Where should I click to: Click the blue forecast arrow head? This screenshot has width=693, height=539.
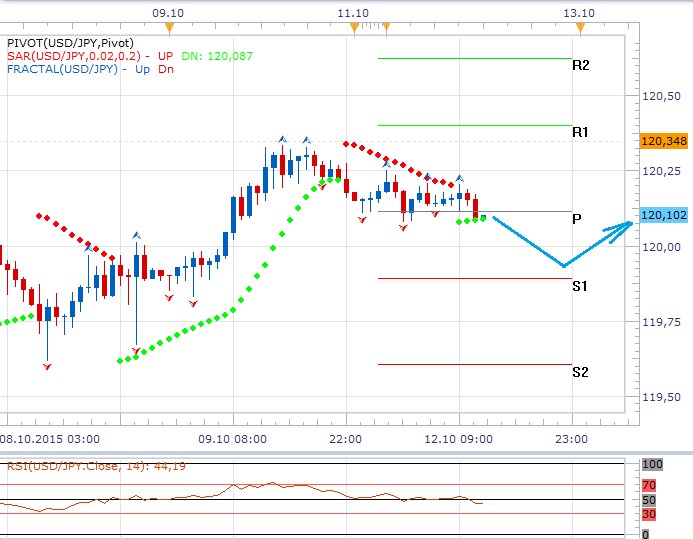tap(625, 226)
